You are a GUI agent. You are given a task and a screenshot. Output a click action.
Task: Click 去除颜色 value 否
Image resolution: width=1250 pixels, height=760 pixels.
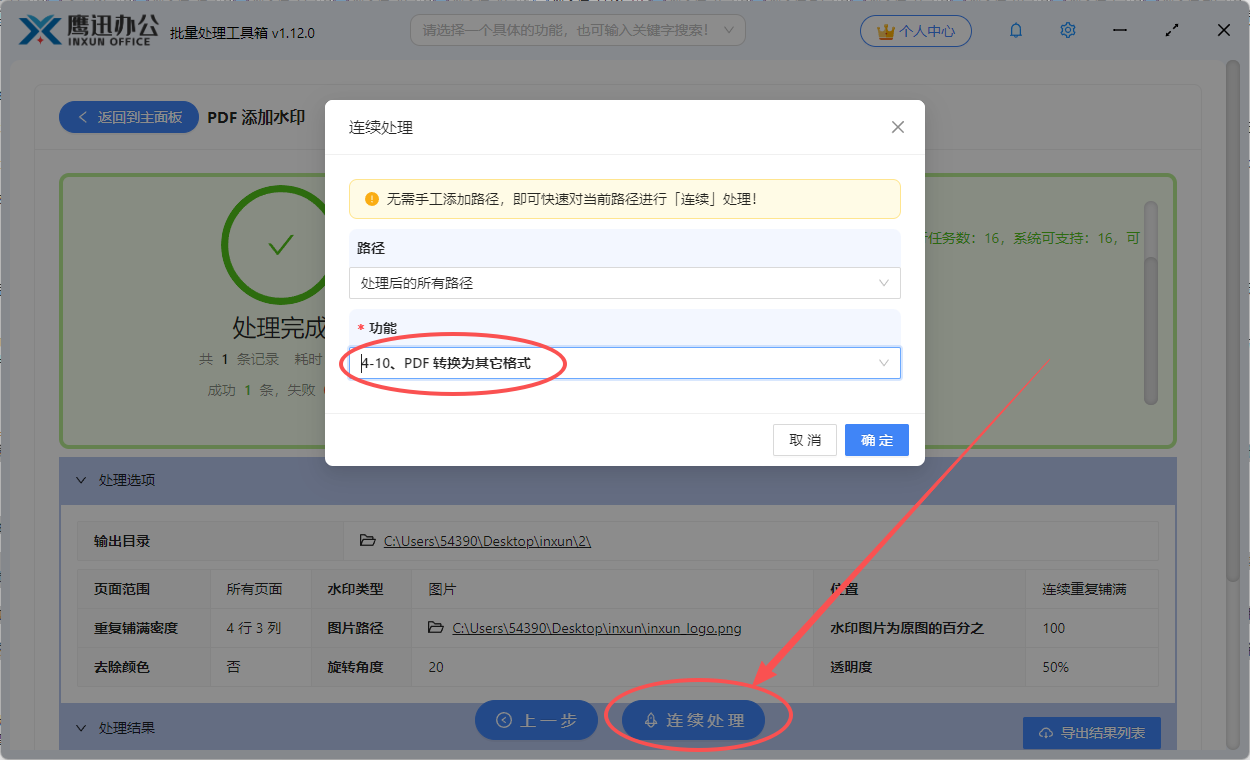pos(233,666)
